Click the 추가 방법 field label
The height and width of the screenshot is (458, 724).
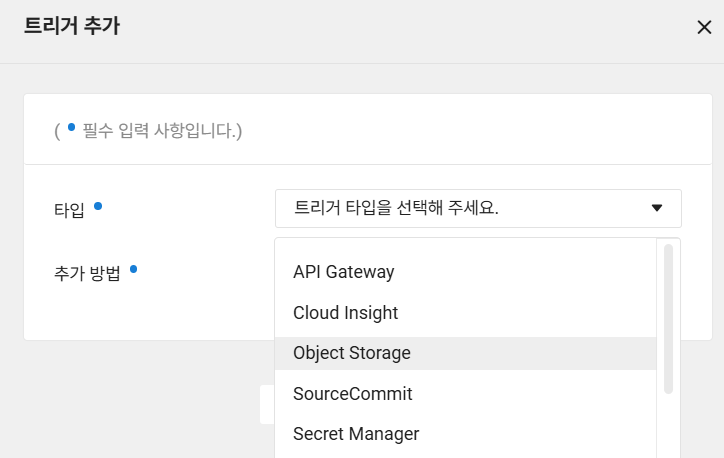(87, 273)
